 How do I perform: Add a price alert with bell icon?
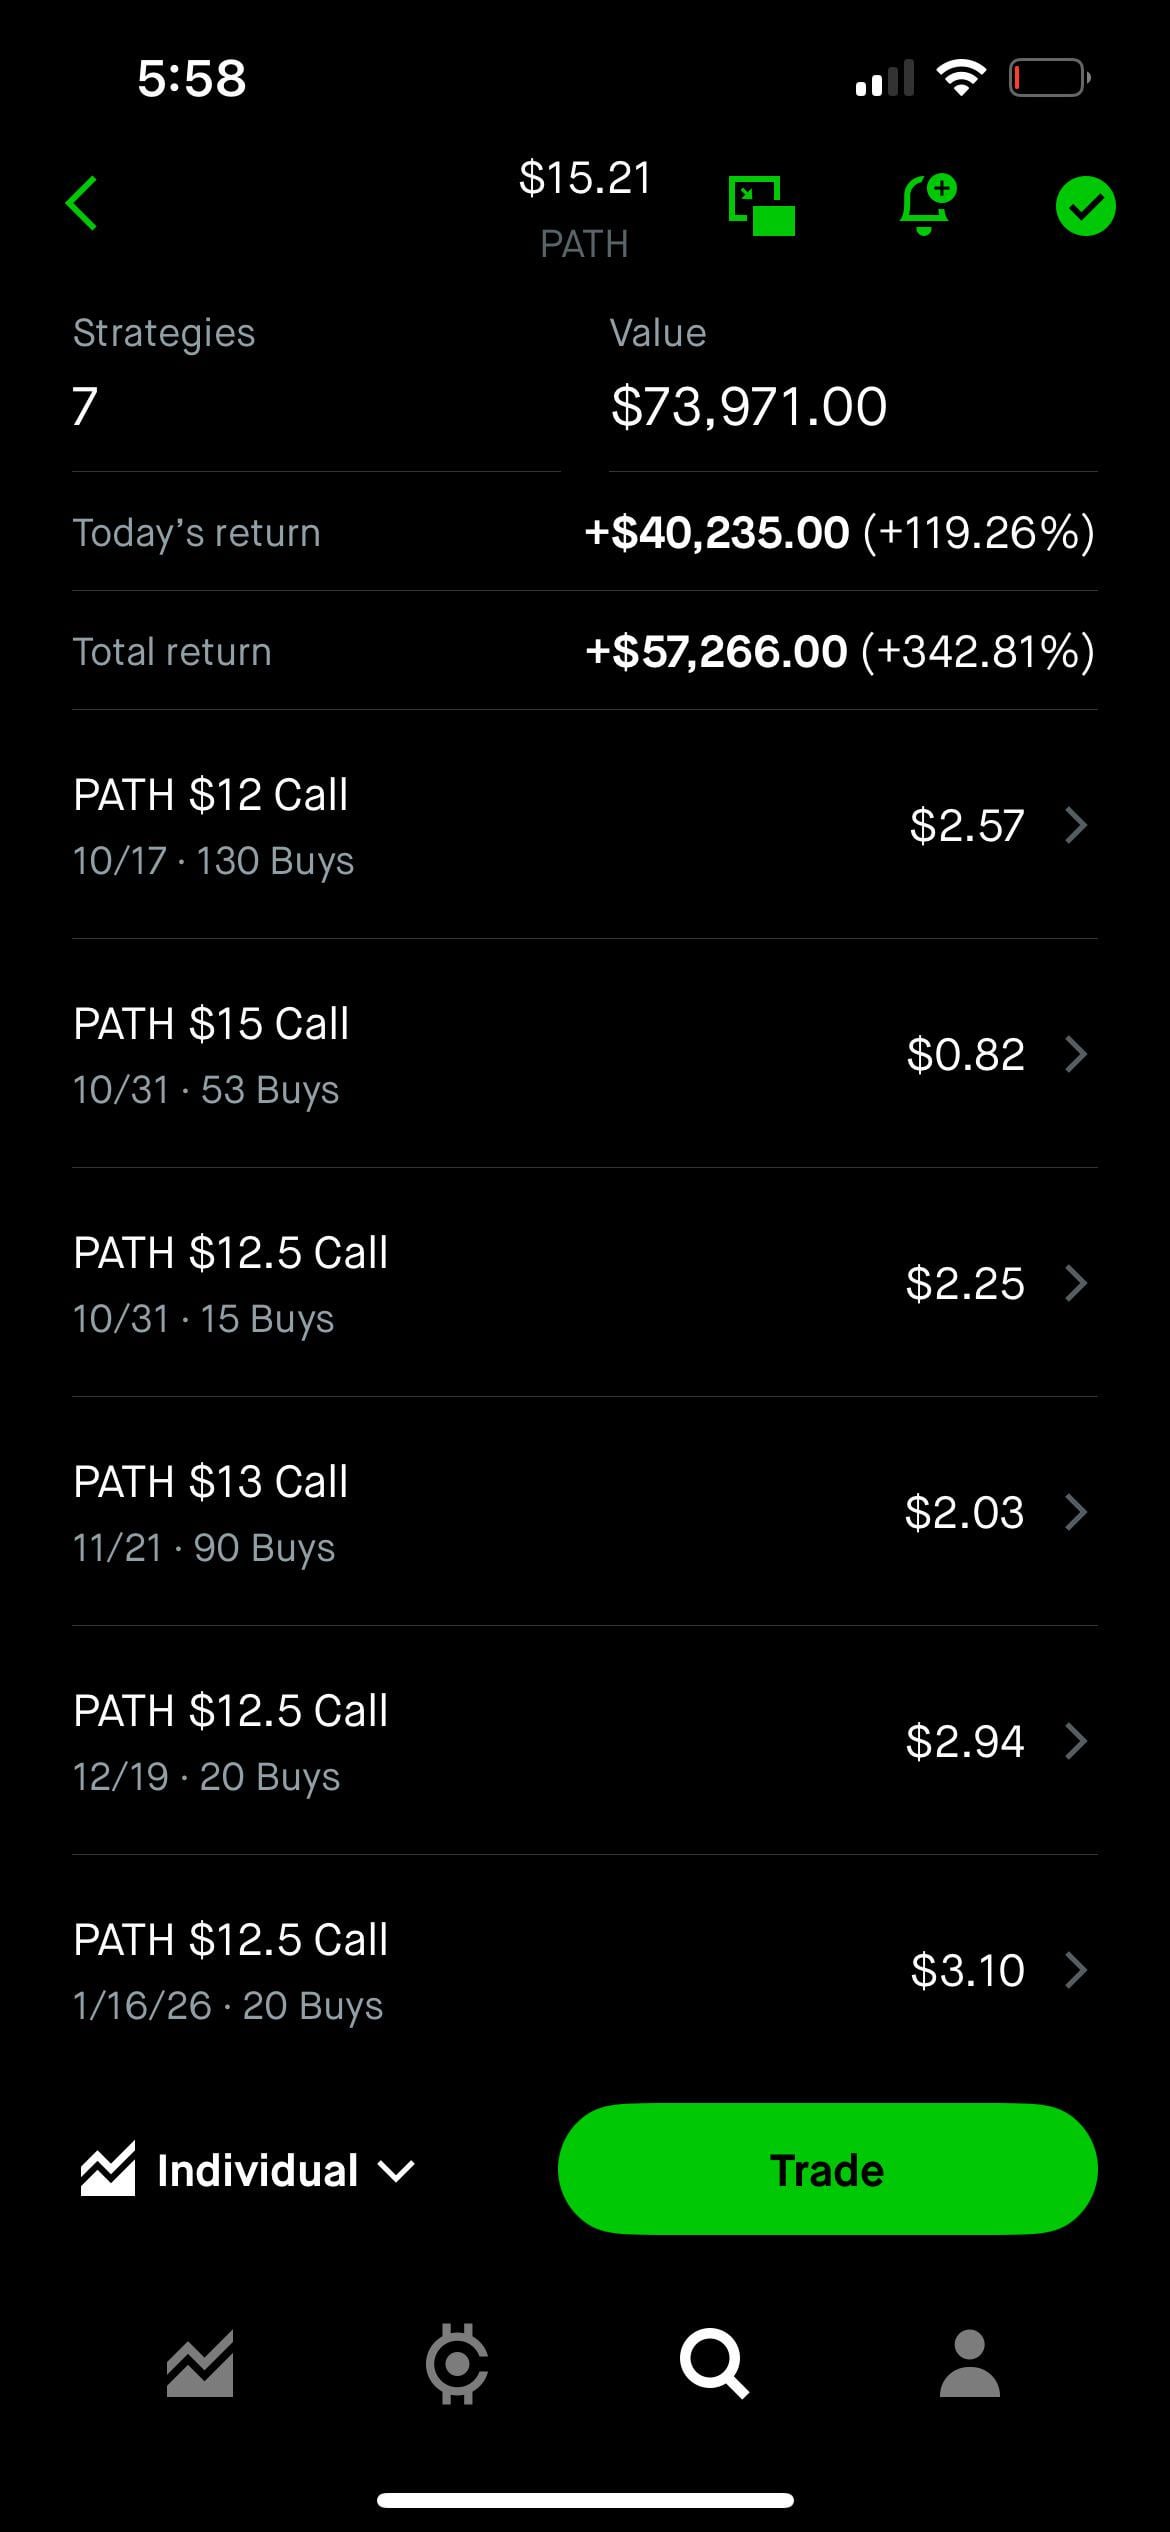click(926, 204)
